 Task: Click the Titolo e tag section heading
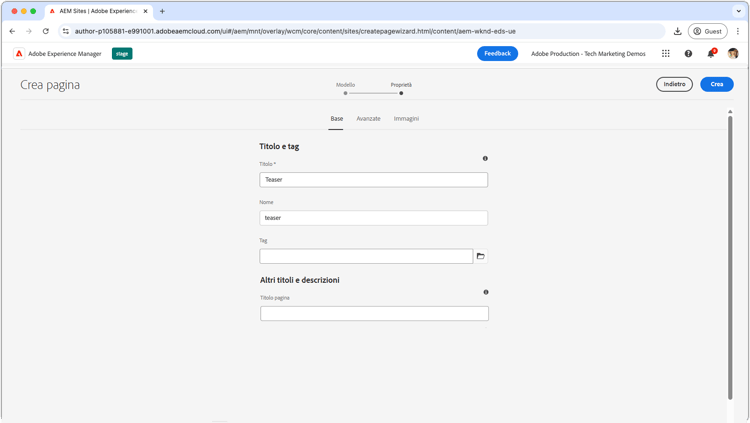click(279, 146)
